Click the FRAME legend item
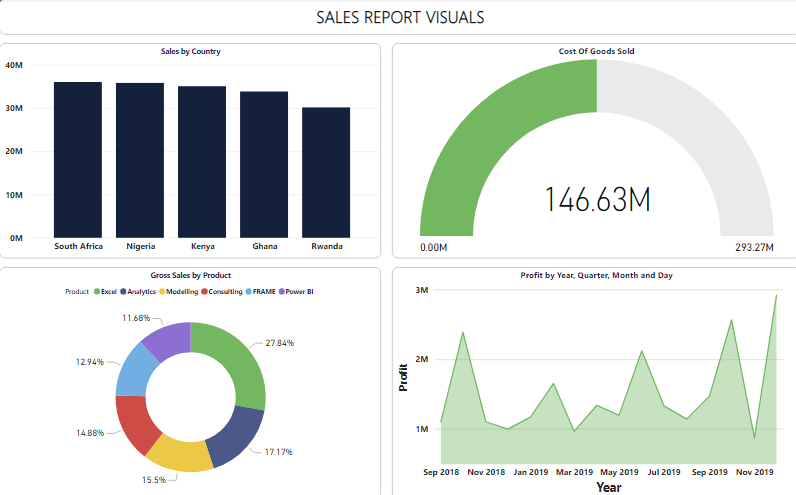This screenshot has height=495, width=796. (x=265, y=291)
